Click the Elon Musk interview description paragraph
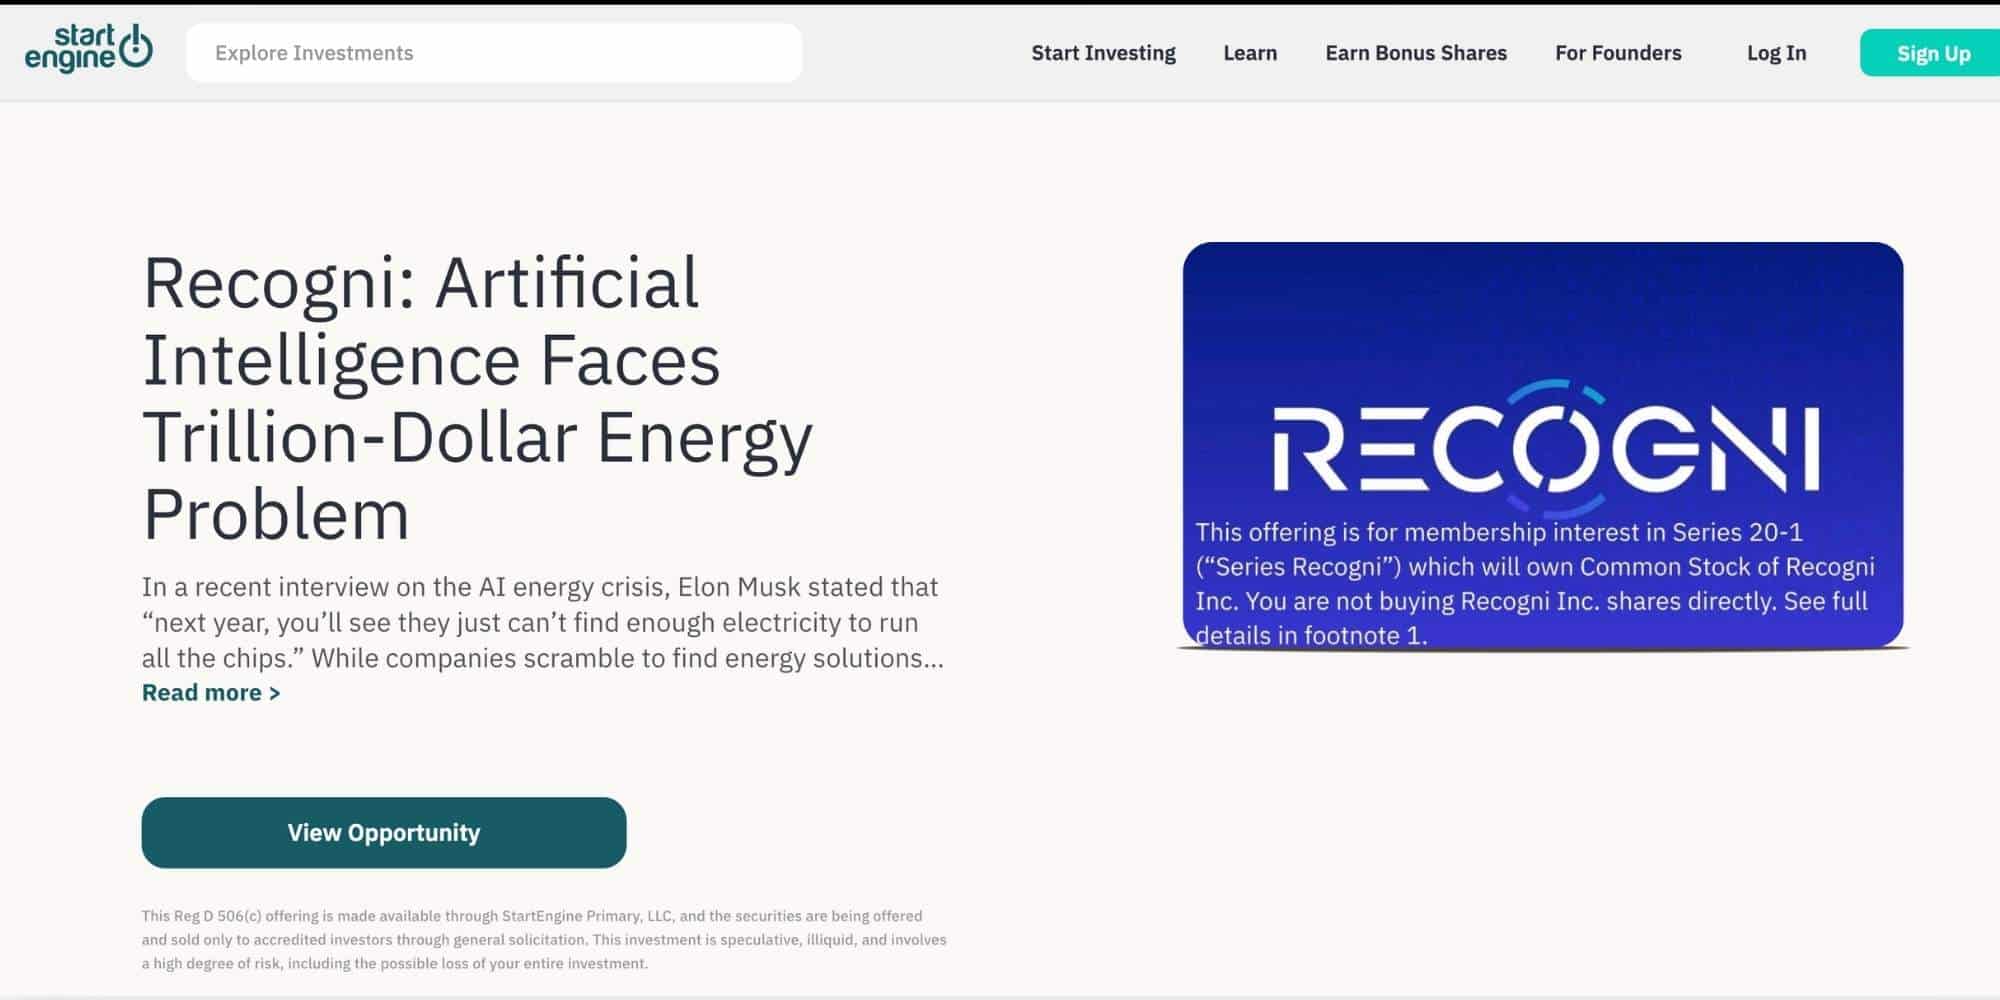 pyautogui.click(x=542, y=622)
